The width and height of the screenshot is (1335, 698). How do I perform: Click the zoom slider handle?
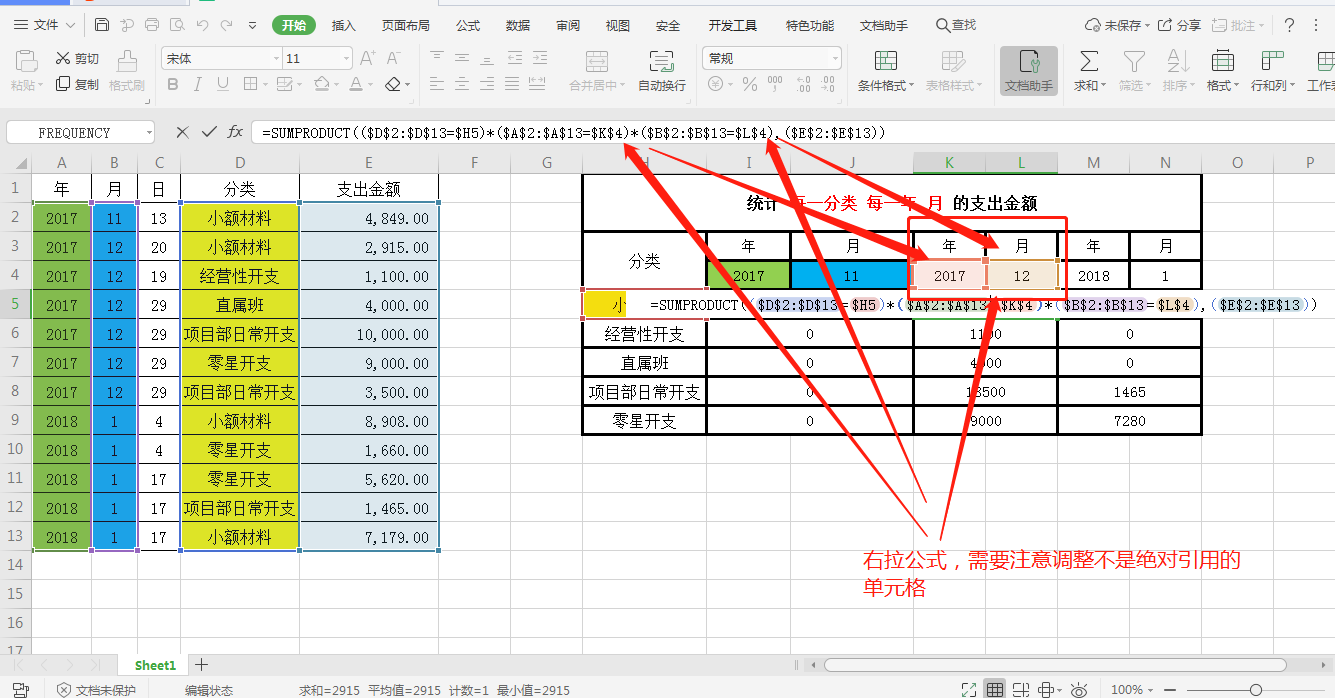click(x=1255, y=690)
